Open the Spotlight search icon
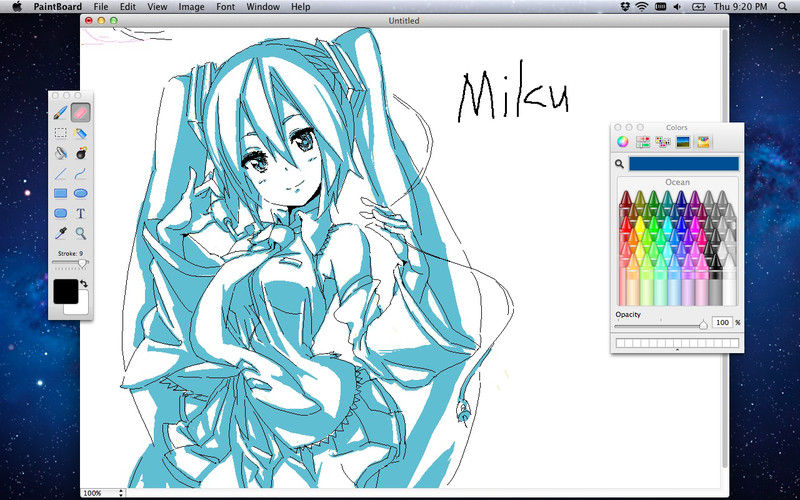 [783, 7]
